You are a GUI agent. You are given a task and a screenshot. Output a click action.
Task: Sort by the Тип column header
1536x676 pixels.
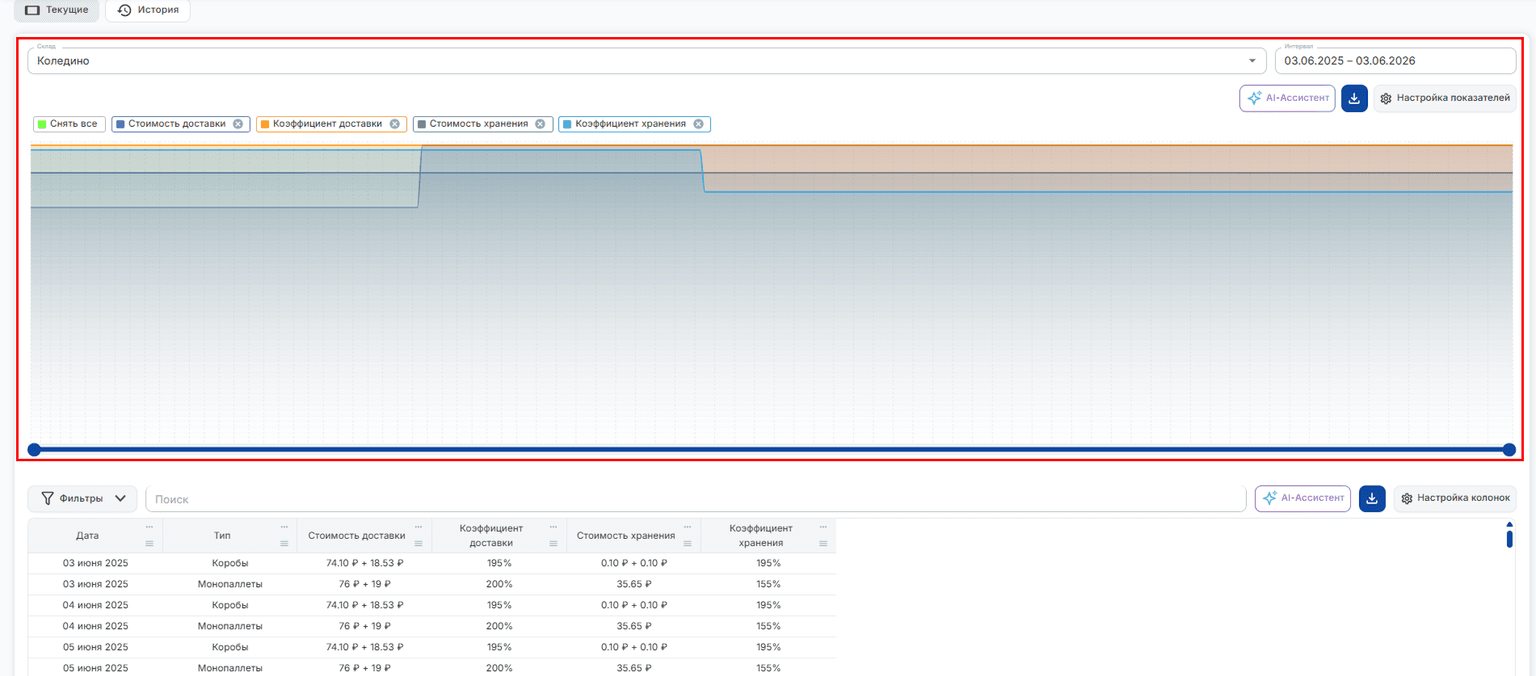[222, 536]
